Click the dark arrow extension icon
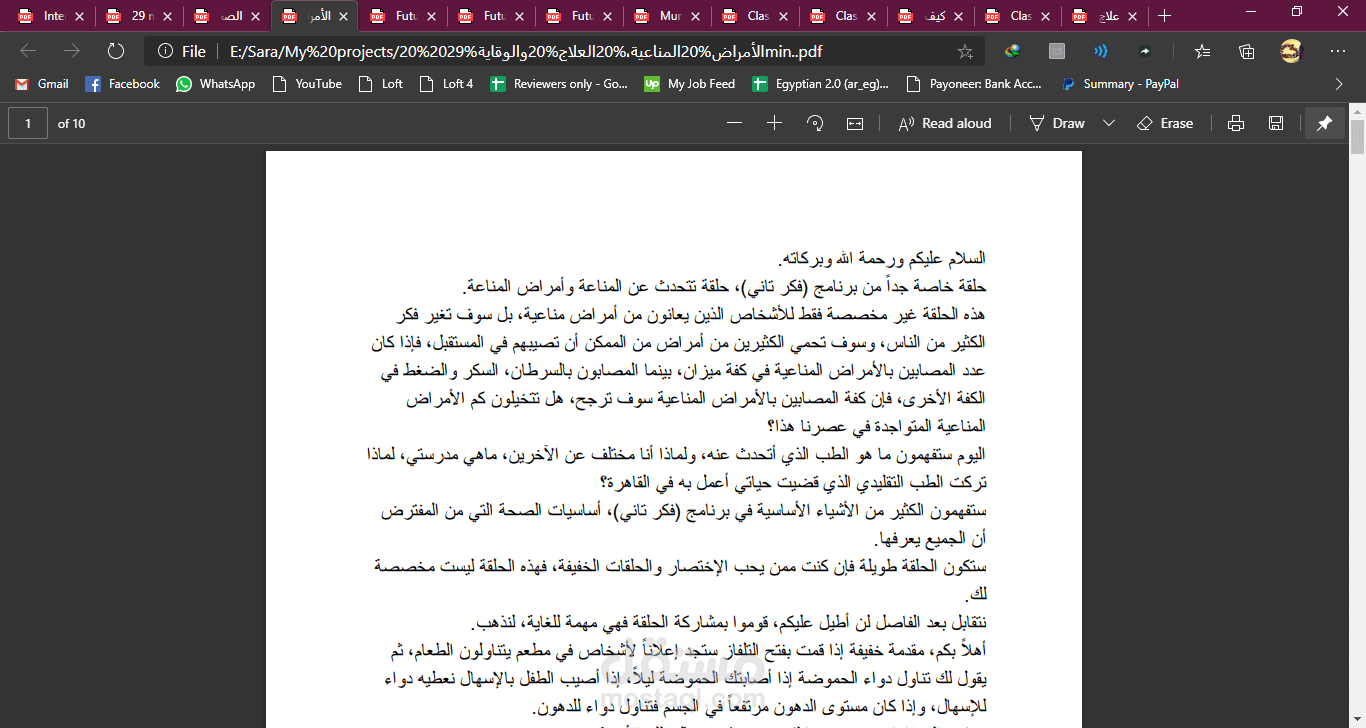1366x728 pixels. click(1145, 51)
